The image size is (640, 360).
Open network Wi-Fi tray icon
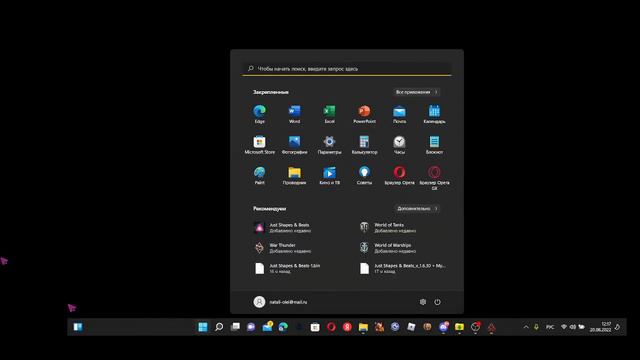(564, 327)
